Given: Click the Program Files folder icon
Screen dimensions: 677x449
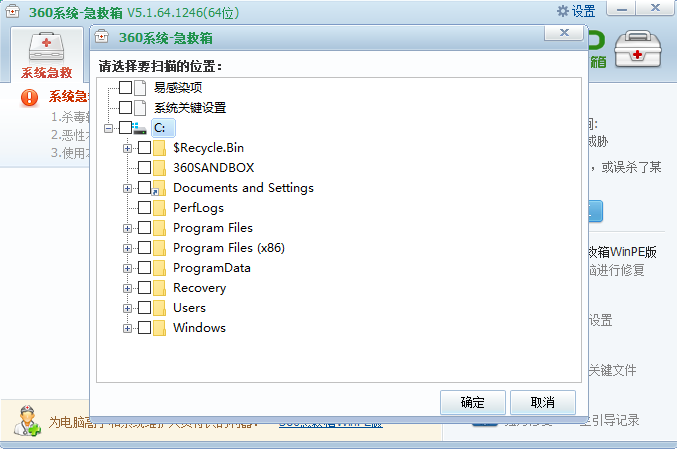Looking at the screenshot, I should pos(159,228).
